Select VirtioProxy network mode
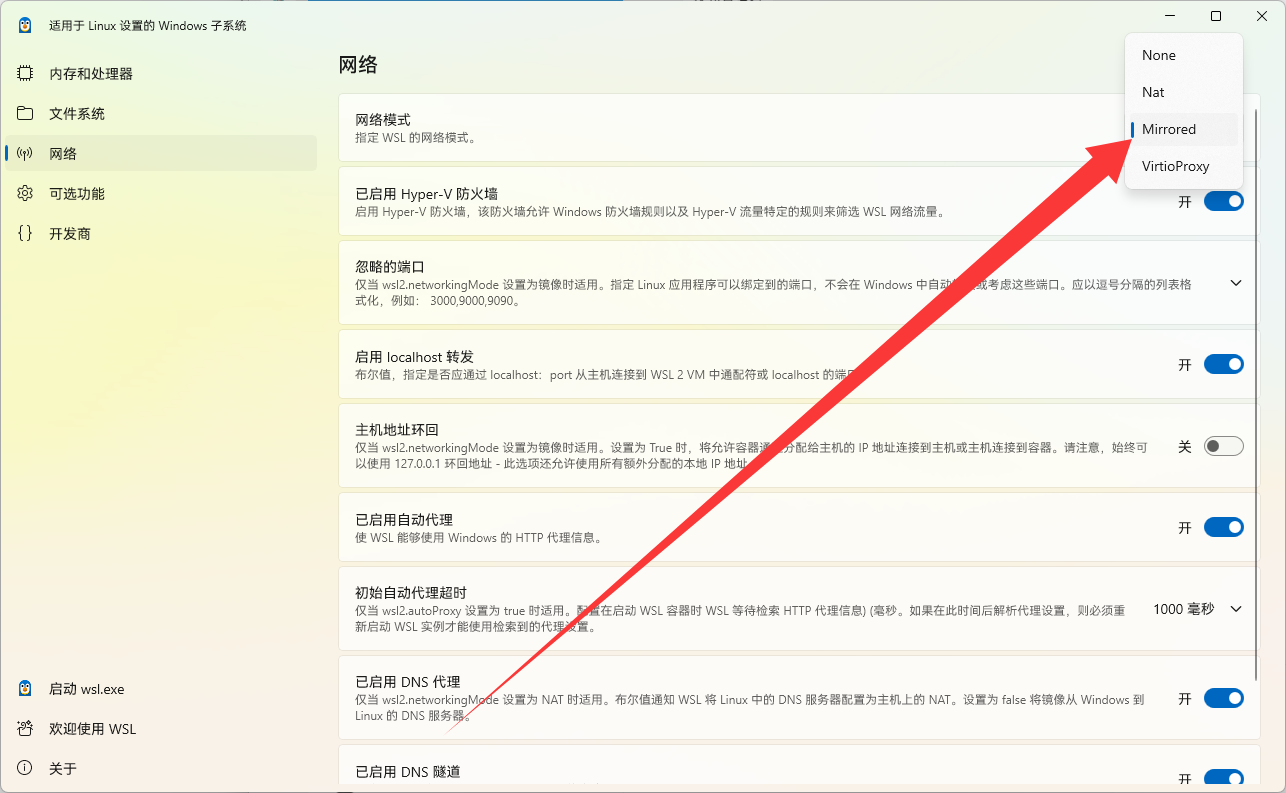Screen dimensions: 1286x793 point(1176,166)
